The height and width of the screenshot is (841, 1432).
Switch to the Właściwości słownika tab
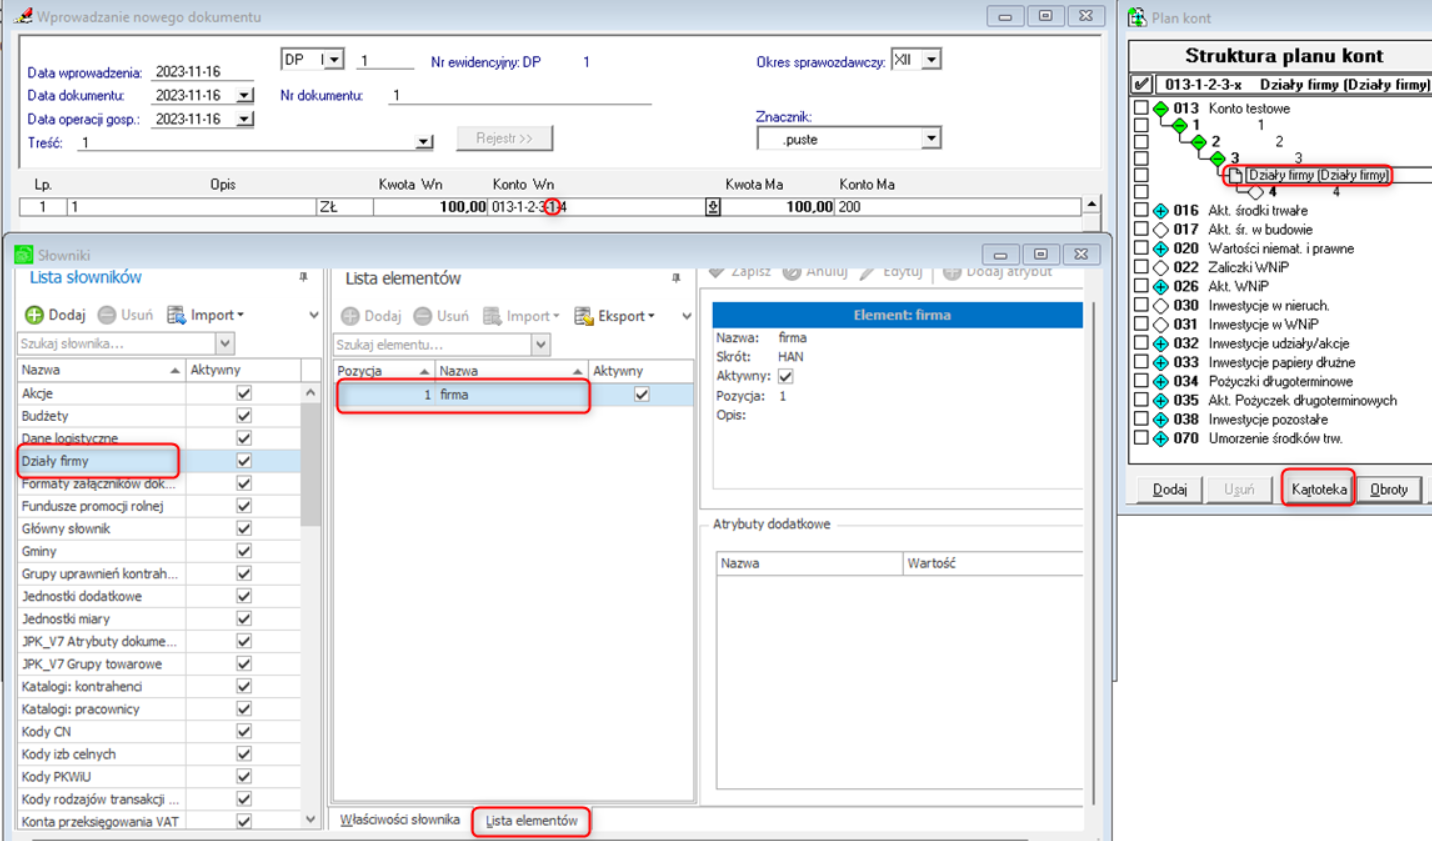coord(400,820)
